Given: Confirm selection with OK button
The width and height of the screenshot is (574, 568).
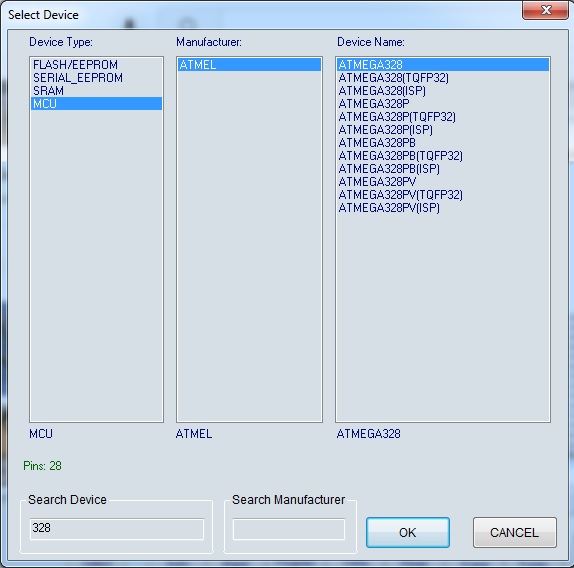Looking at the screenshot, I should 408,532.
